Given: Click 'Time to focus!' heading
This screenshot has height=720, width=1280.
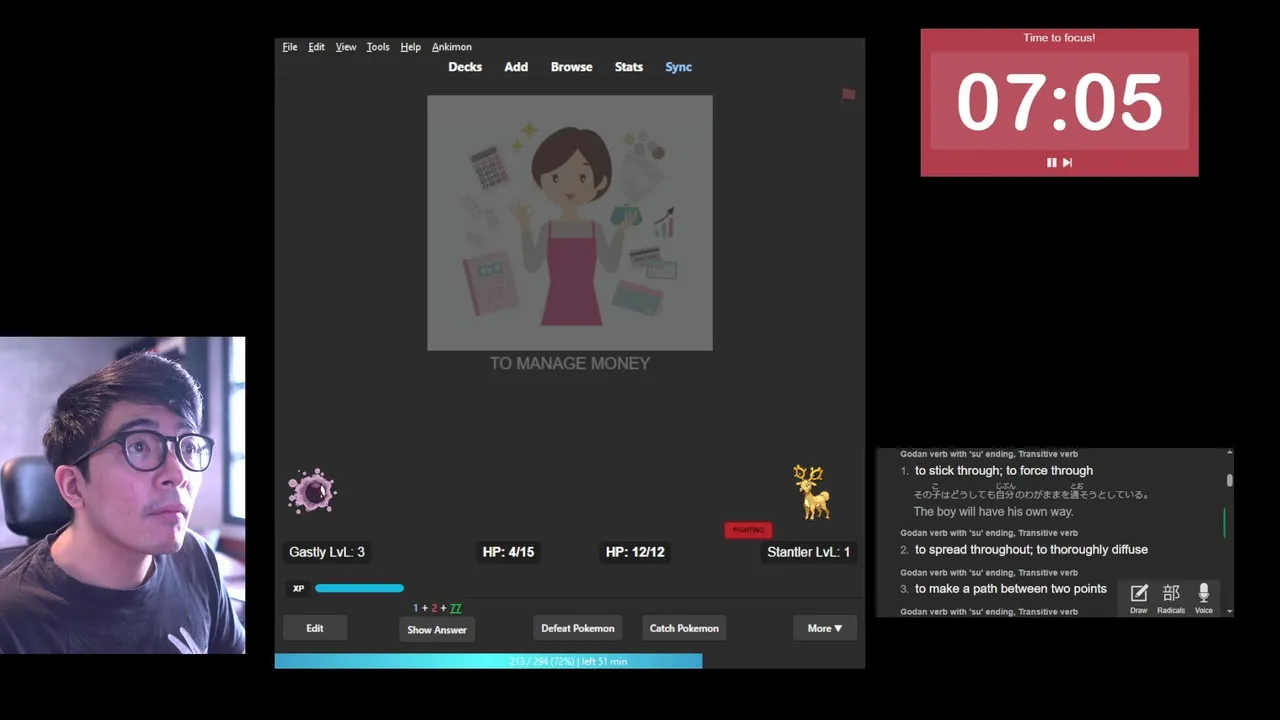Looking at the screenshot, I should [1059, 38].
